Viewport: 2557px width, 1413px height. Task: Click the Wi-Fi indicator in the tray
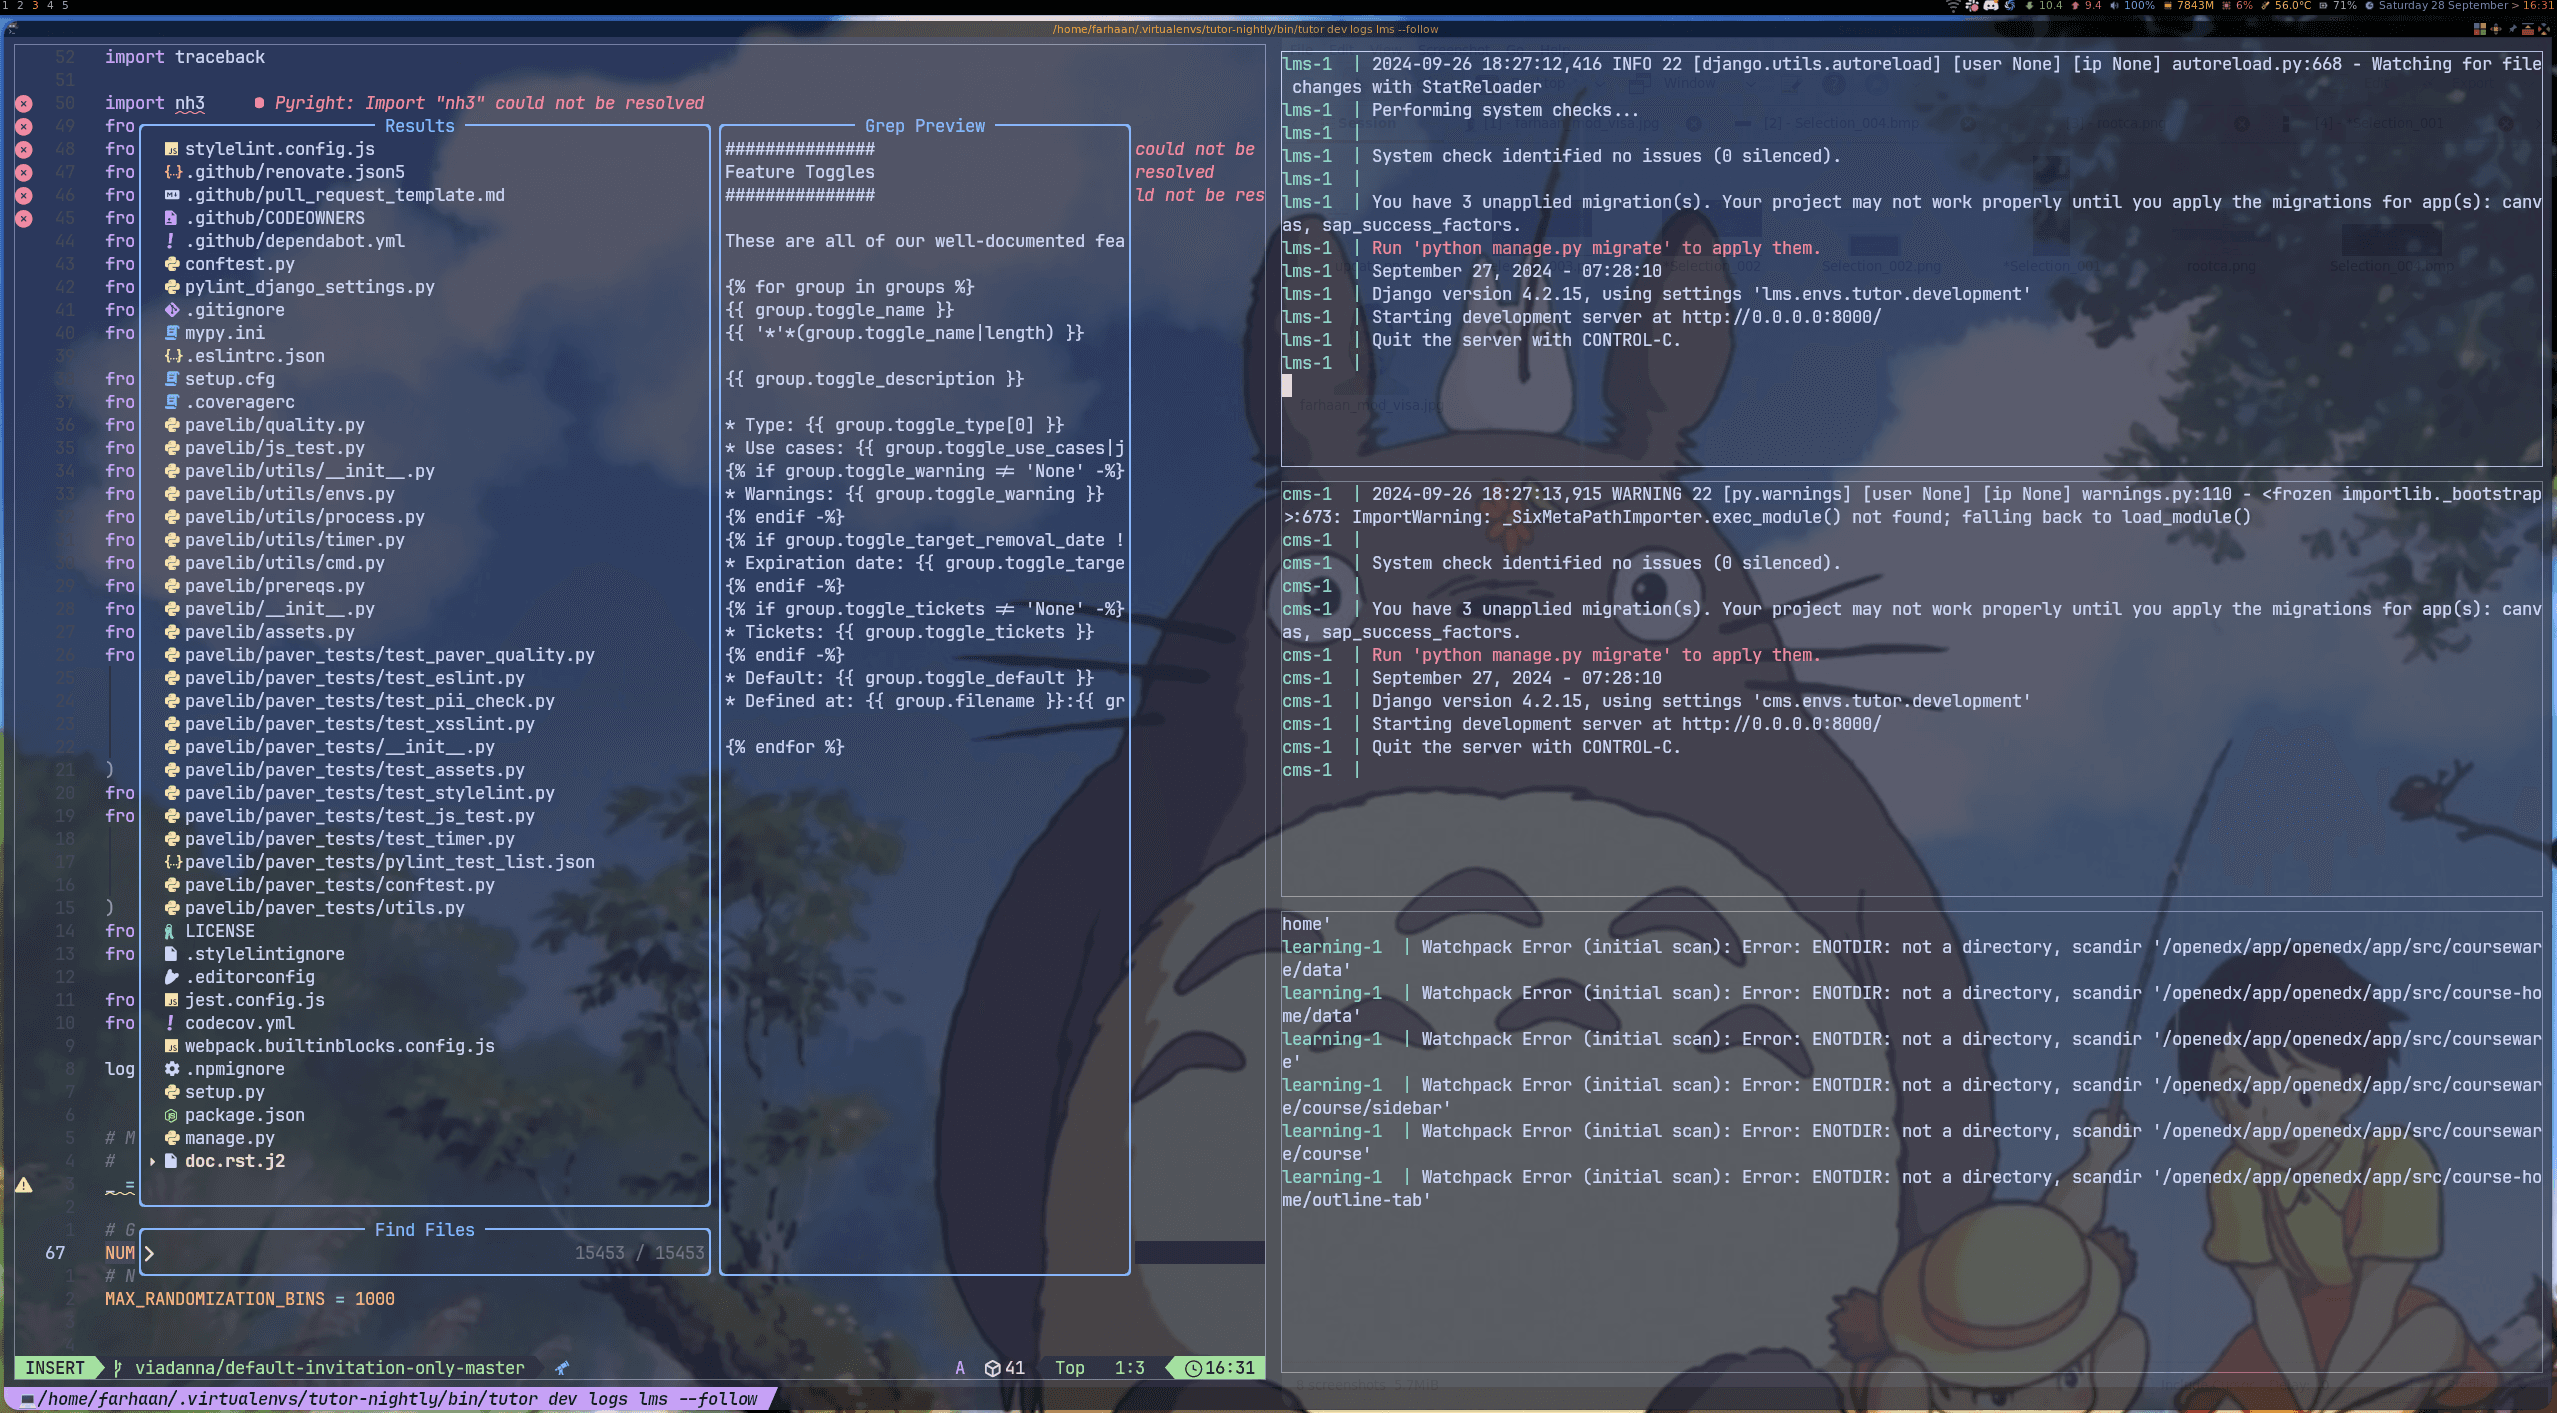coord(1953,6)
